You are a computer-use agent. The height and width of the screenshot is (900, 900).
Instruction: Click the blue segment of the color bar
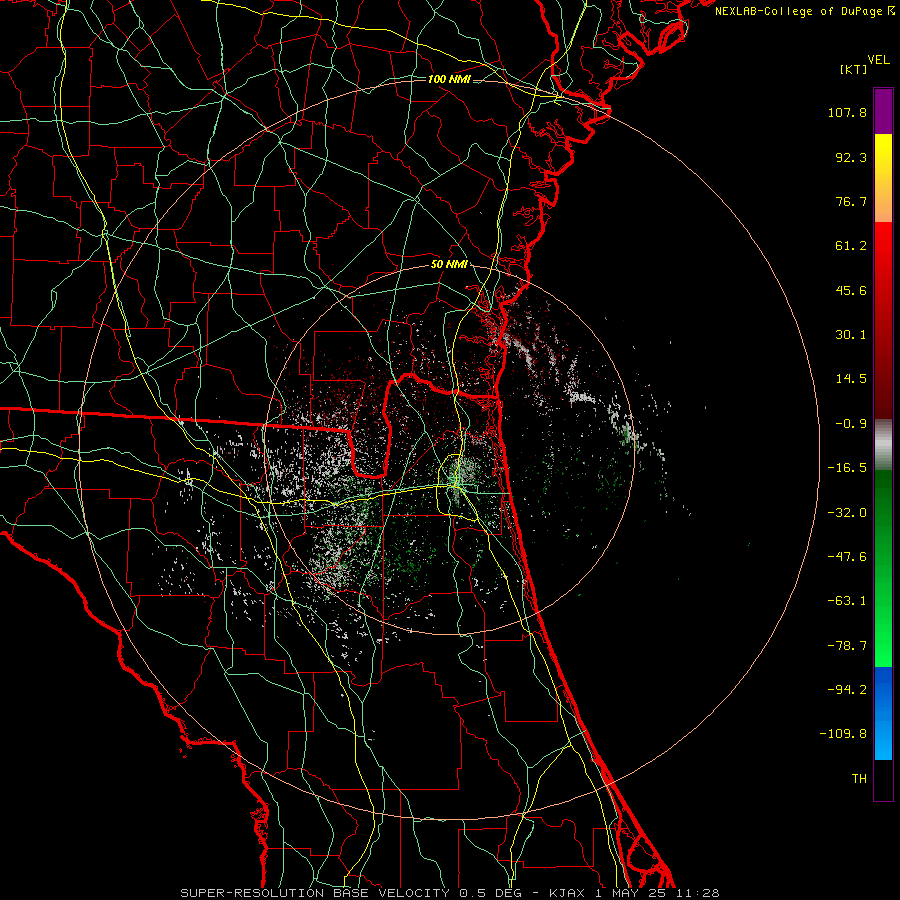coord(883,713)
